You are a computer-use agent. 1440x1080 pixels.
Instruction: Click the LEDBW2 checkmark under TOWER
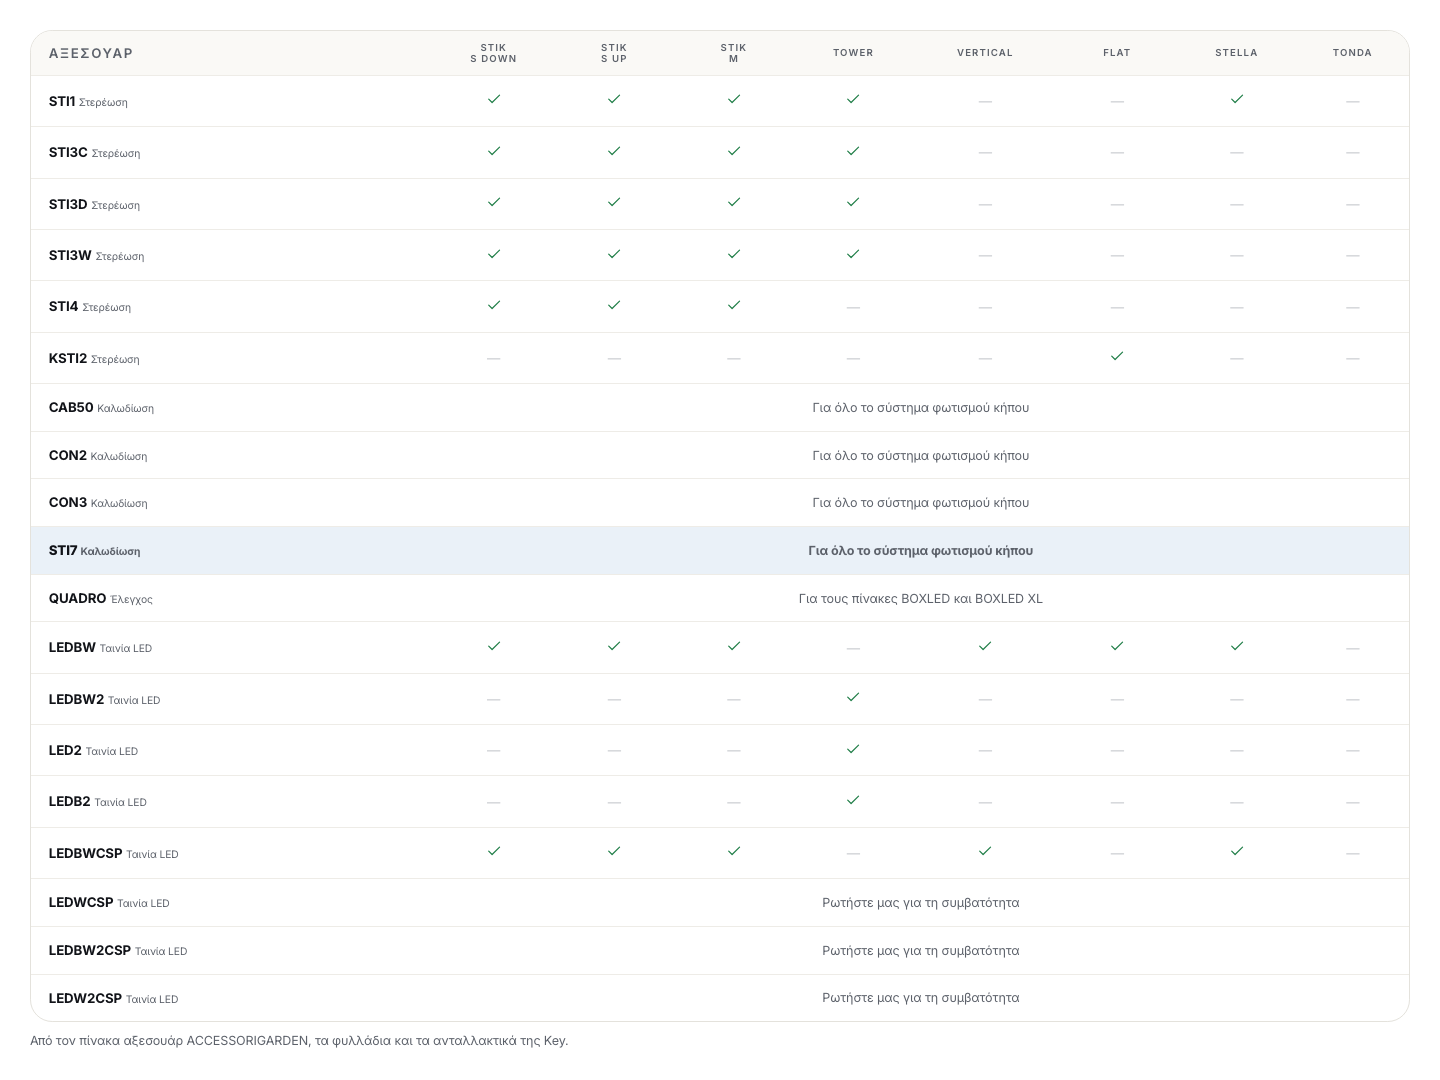point(853,697)
